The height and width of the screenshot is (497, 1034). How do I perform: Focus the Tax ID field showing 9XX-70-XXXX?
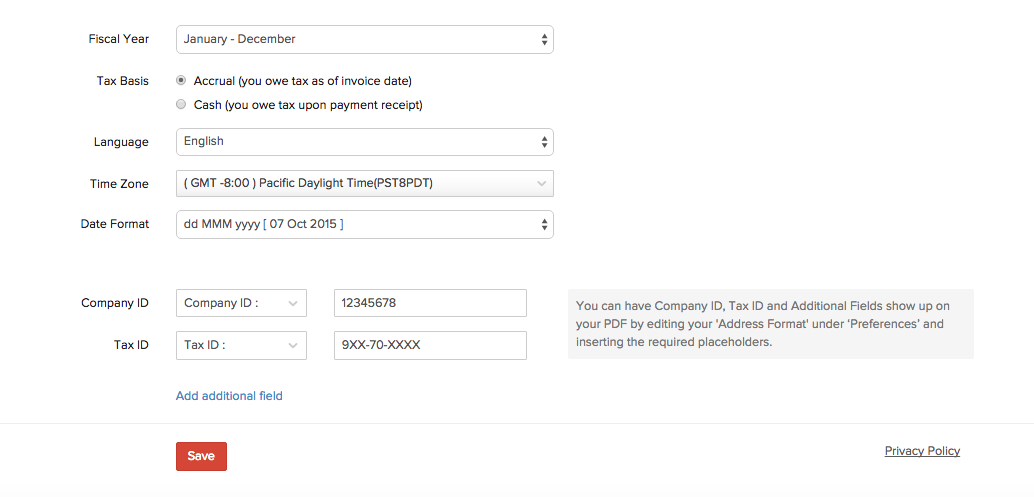[429, 346]
